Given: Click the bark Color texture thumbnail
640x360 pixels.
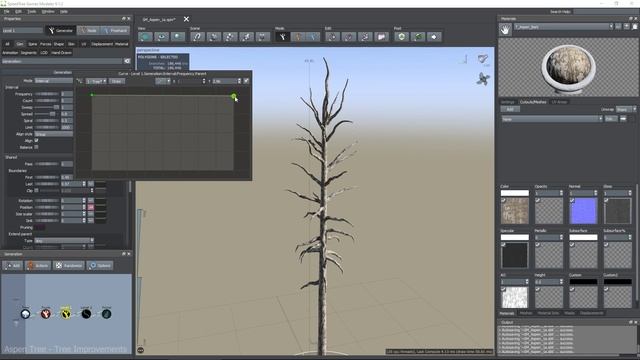Looking at the screenshot, I should tap(515, 211).
